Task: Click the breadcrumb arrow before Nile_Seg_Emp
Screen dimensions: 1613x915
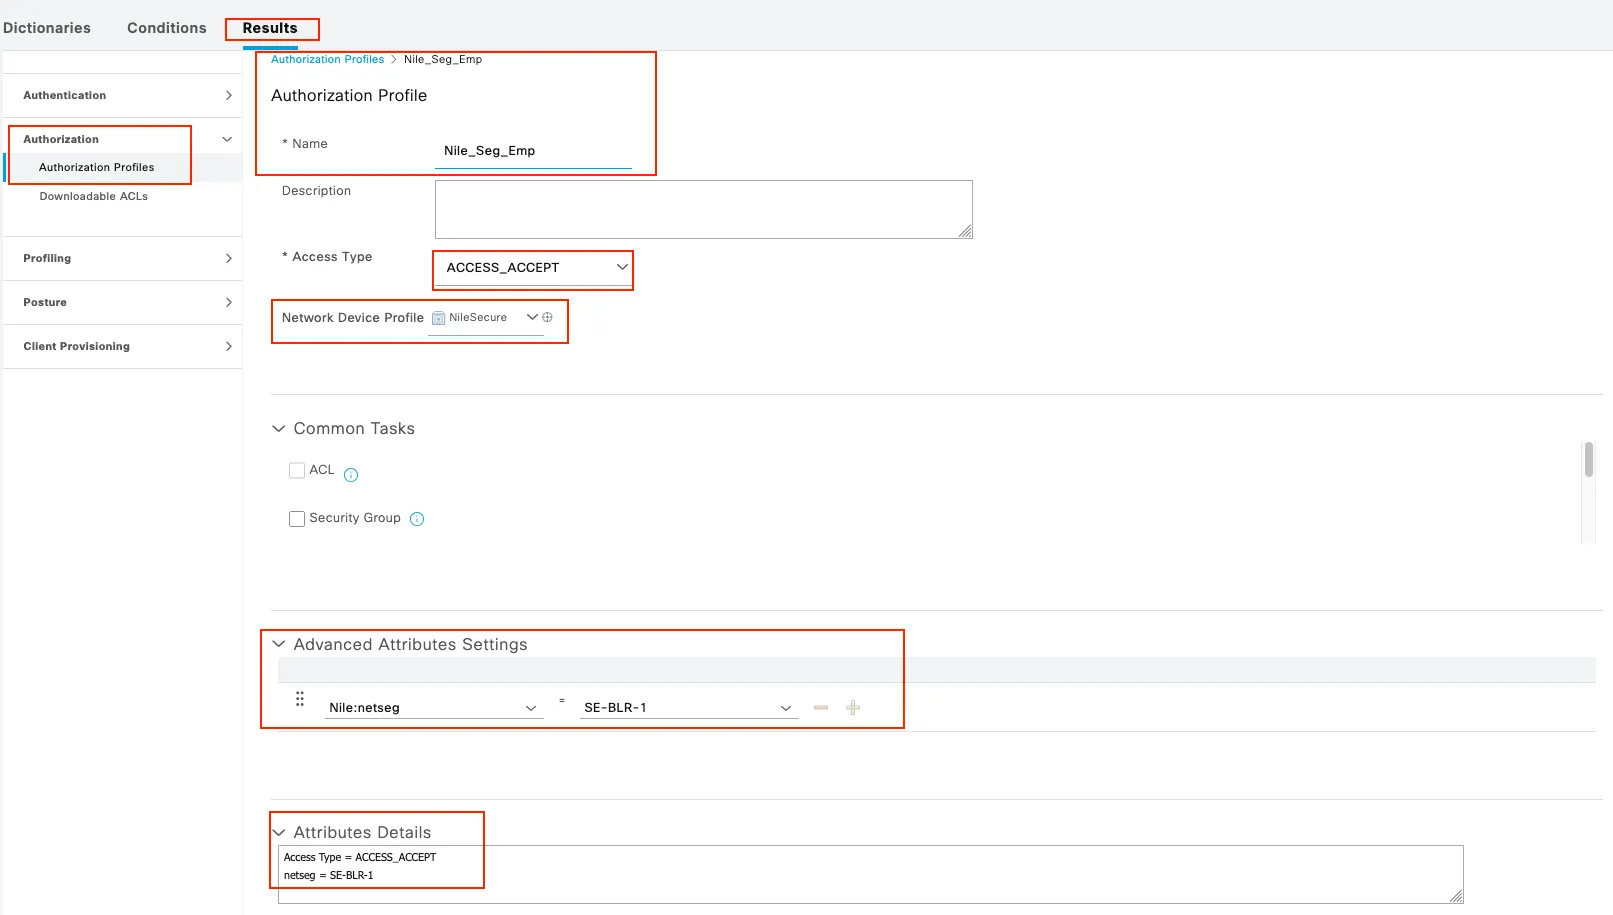Action: [394, 60]
